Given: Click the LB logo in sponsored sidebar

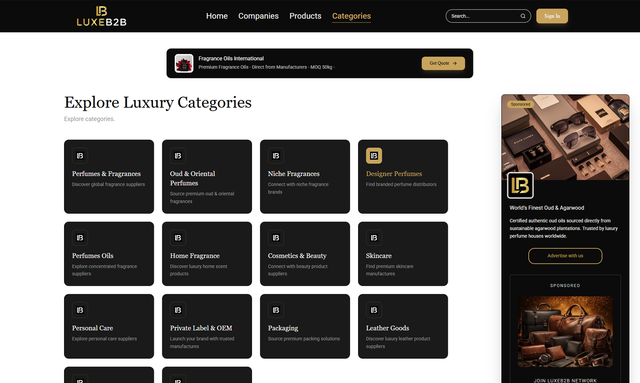Looking at the screenshot, I should coord(520,185).
